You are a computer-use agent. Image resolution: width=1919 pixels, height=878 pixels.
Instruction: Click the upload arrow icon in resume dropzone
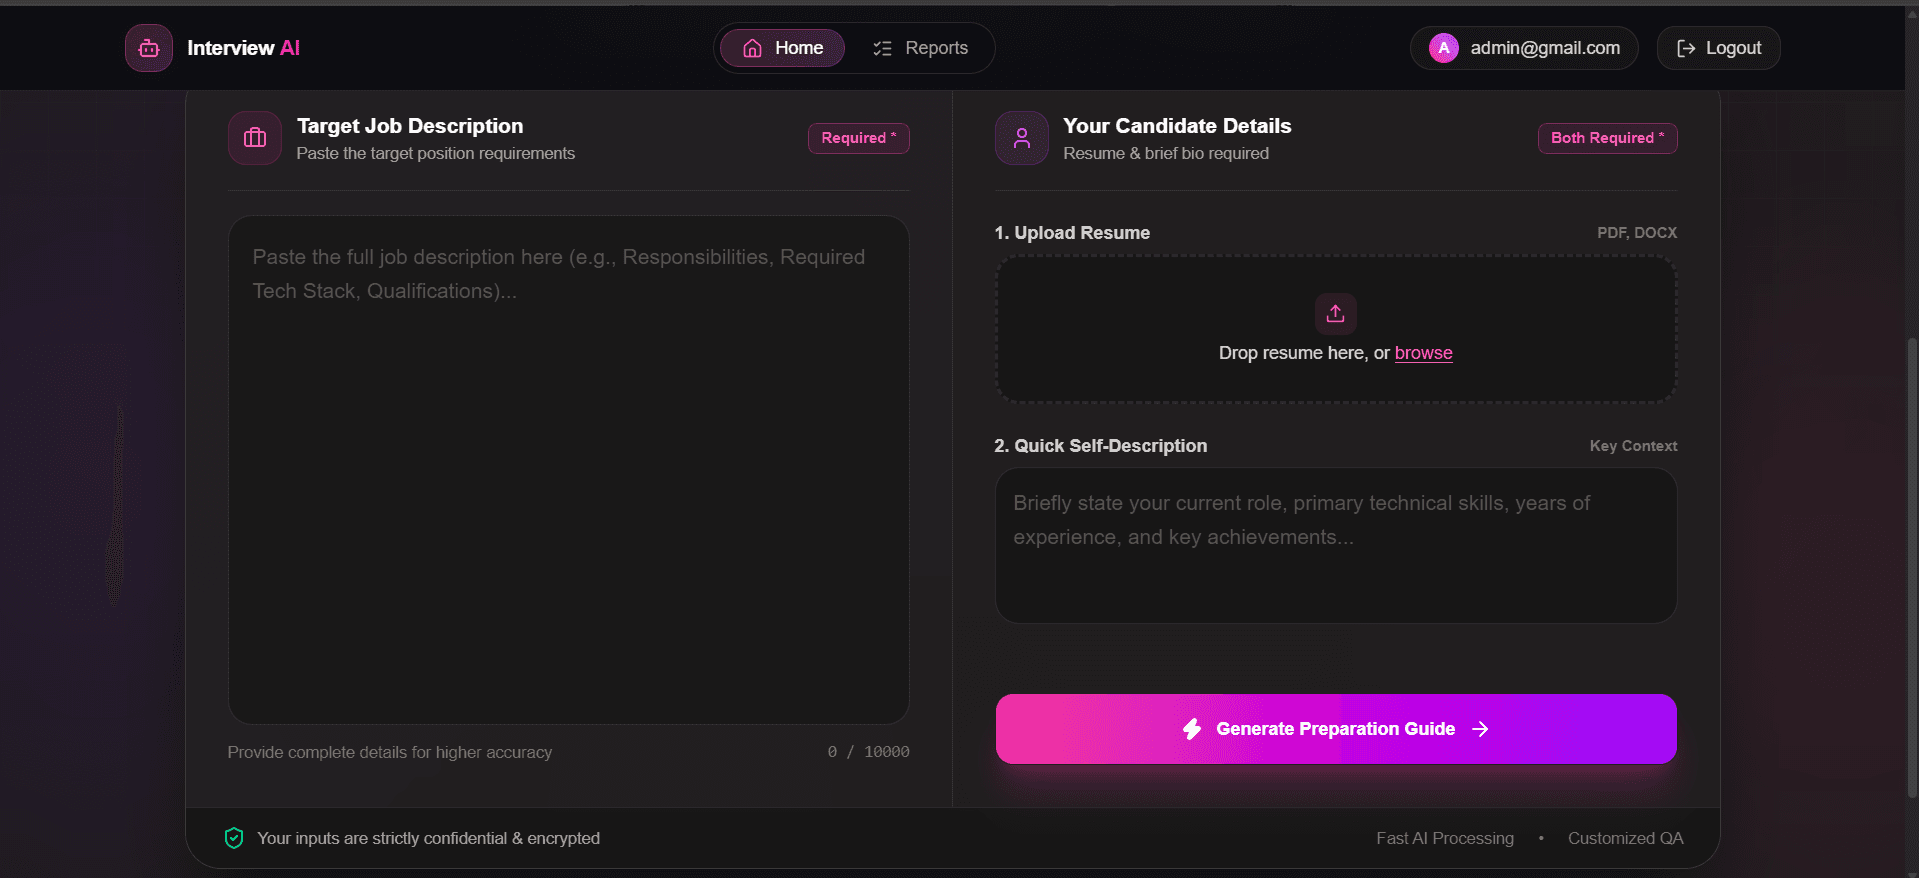[x=1336, y=314]
